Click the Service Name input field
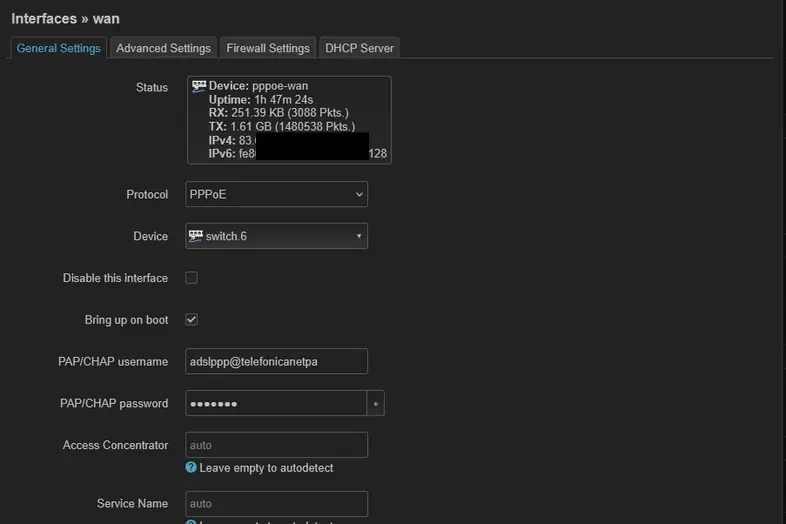The width and height of the screenshot is (786, 524). [276, 503]
